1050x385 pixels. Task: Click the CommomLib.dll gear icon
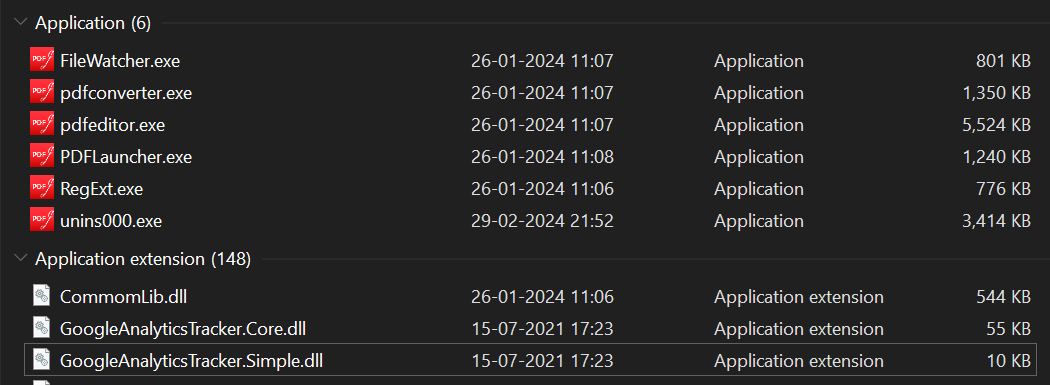point(42,296)
